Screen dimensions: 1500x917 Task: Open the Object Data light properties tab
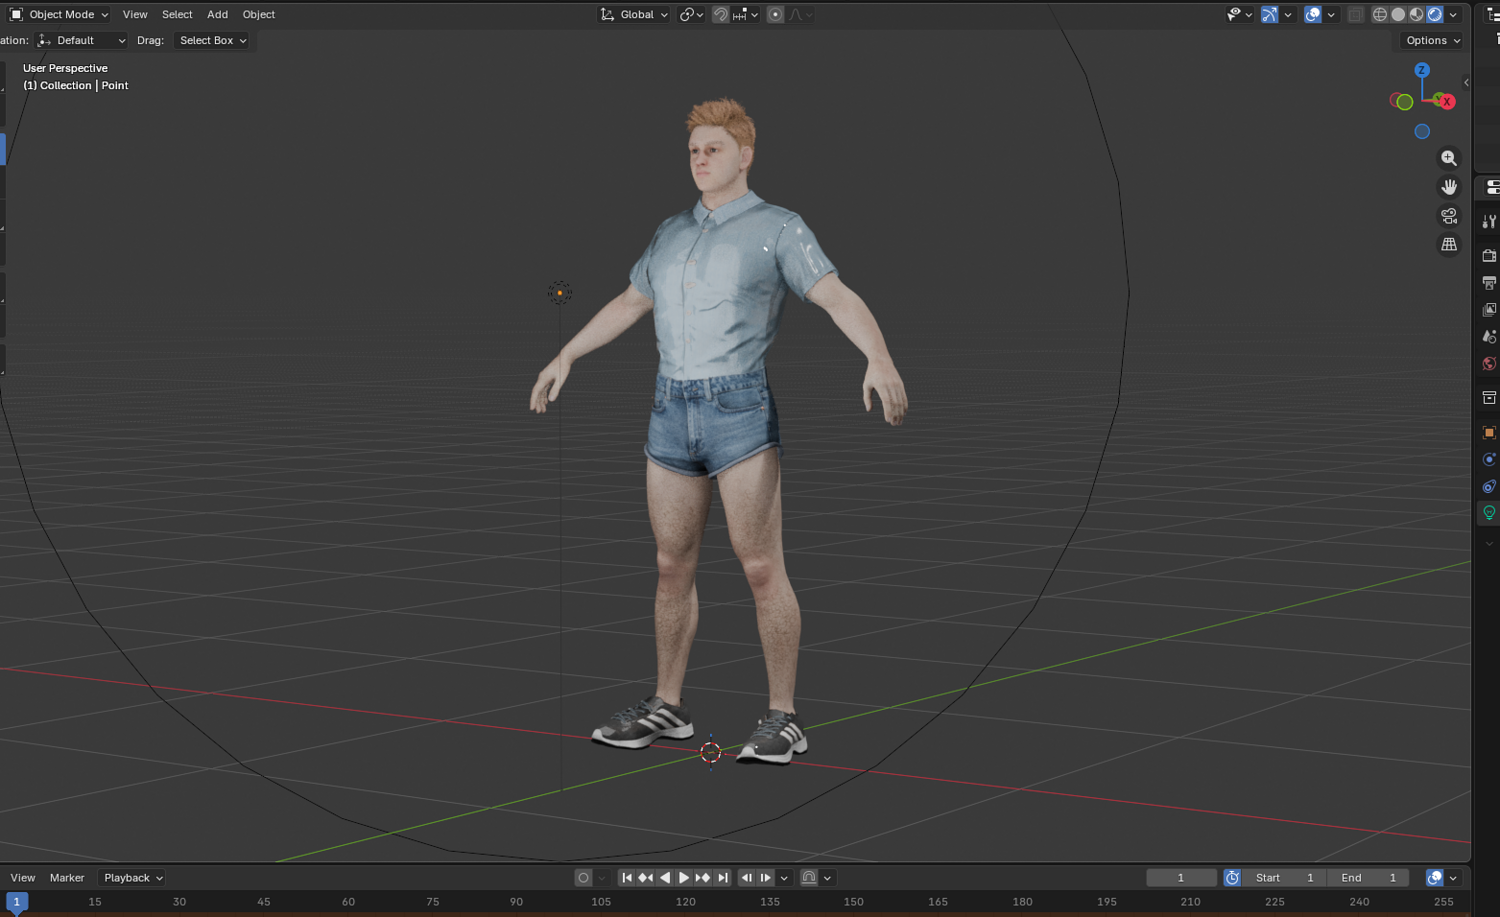(1489, 513)
